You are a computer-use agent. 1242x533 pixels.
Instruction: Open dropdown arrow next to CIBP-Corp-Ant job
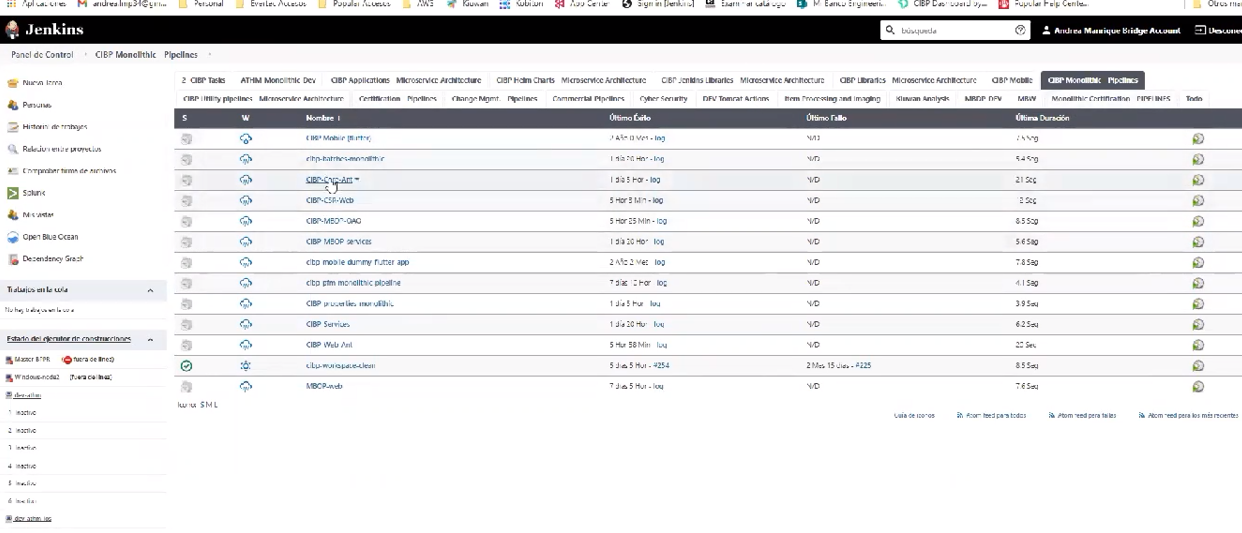(357, 180)
